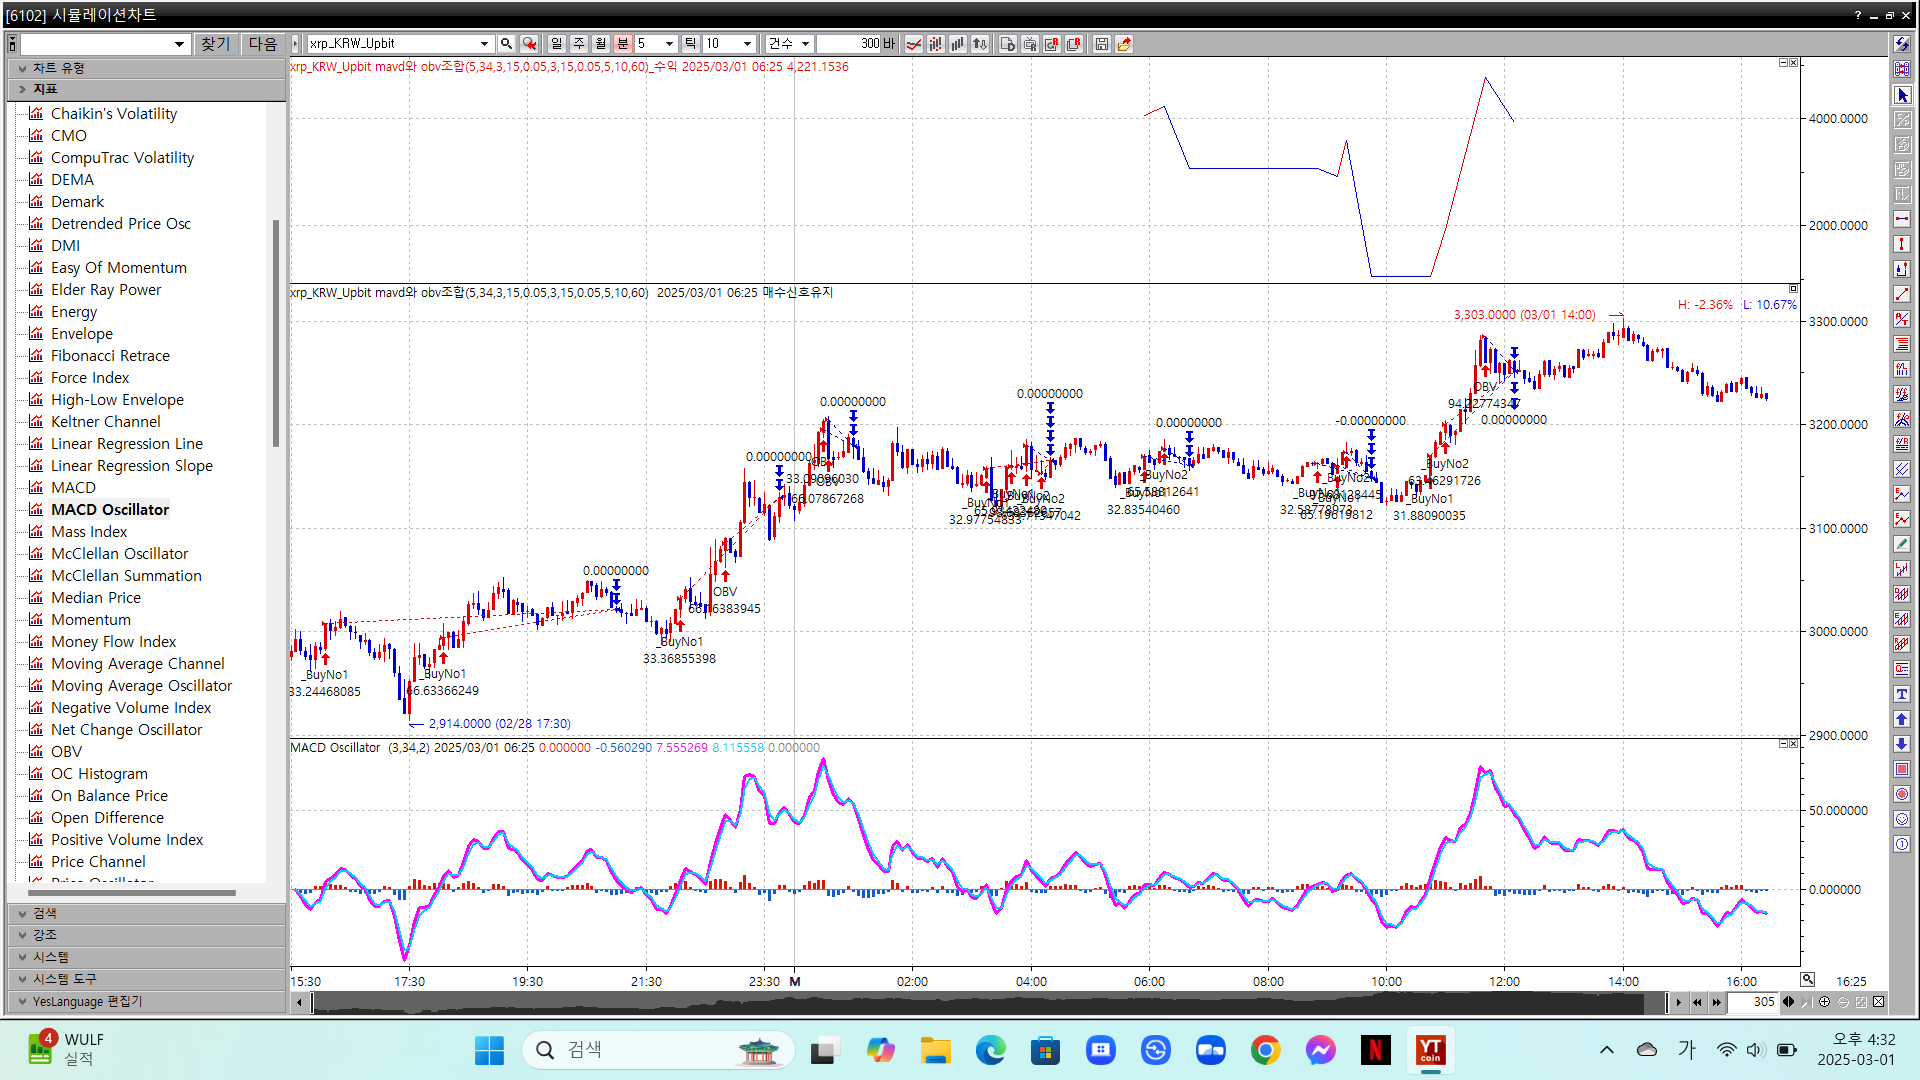Viewport: 1920px width, 1080px height.
Task: Click the line chart type toolbar icon
Action: click(x=914, y=44)
